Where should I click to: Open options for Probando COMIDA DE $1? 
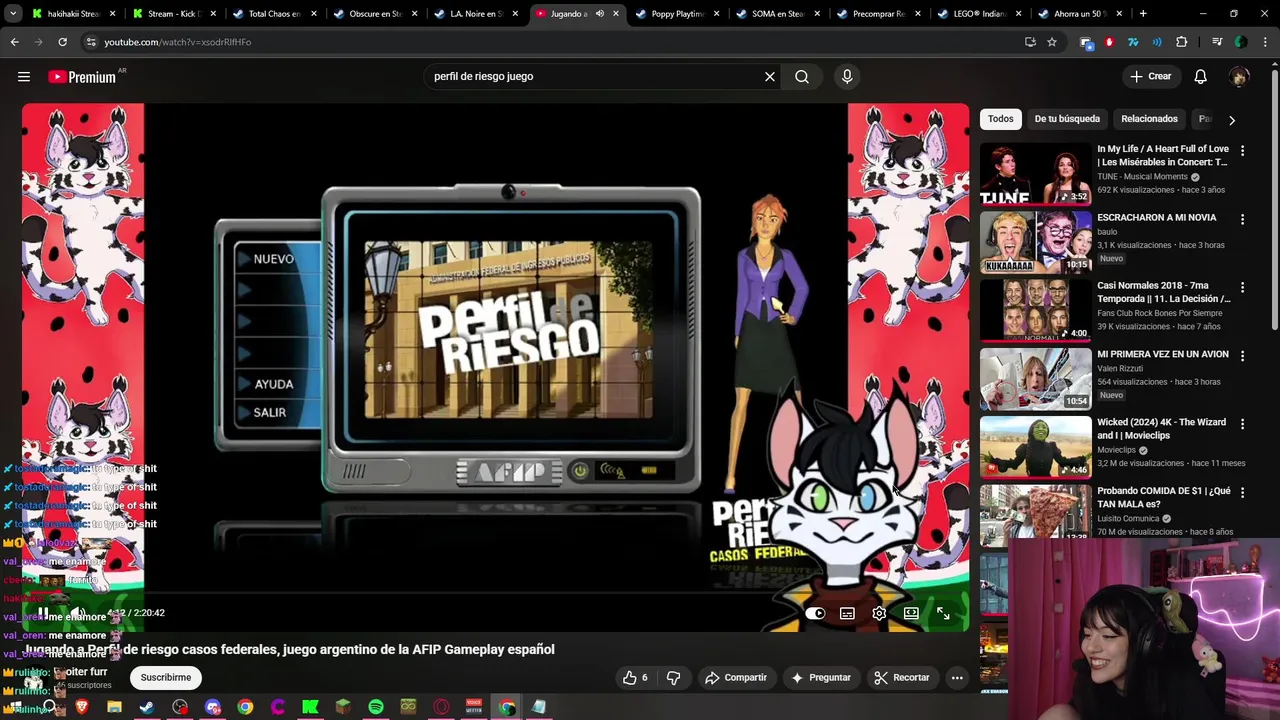point(1242,492)
